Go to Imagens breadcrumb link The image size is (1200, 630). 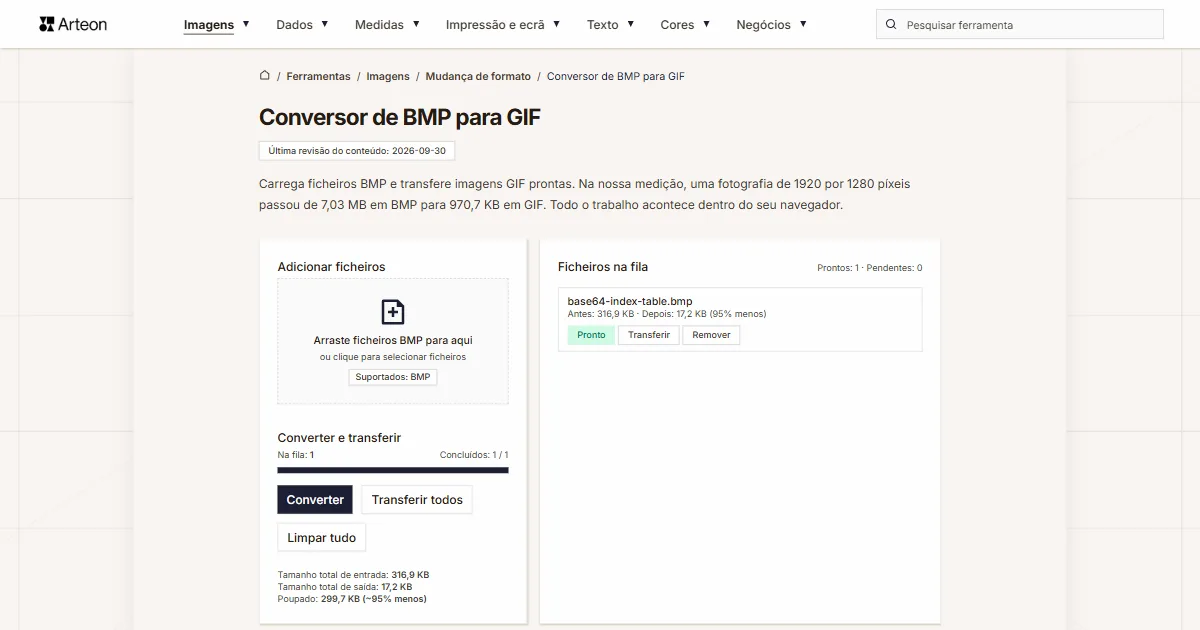tap(388, 76)
